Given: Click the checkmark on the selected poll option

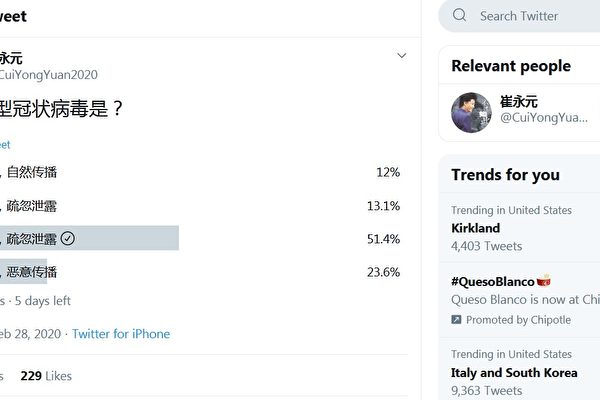Looking at the screenshot, I should point(68,238).
